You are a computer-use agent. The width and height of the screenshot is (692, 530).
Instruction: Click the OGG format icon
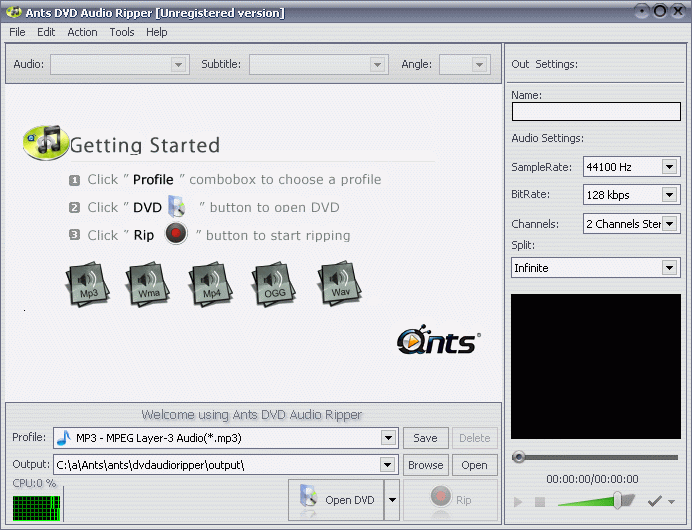tap(274, 284)
